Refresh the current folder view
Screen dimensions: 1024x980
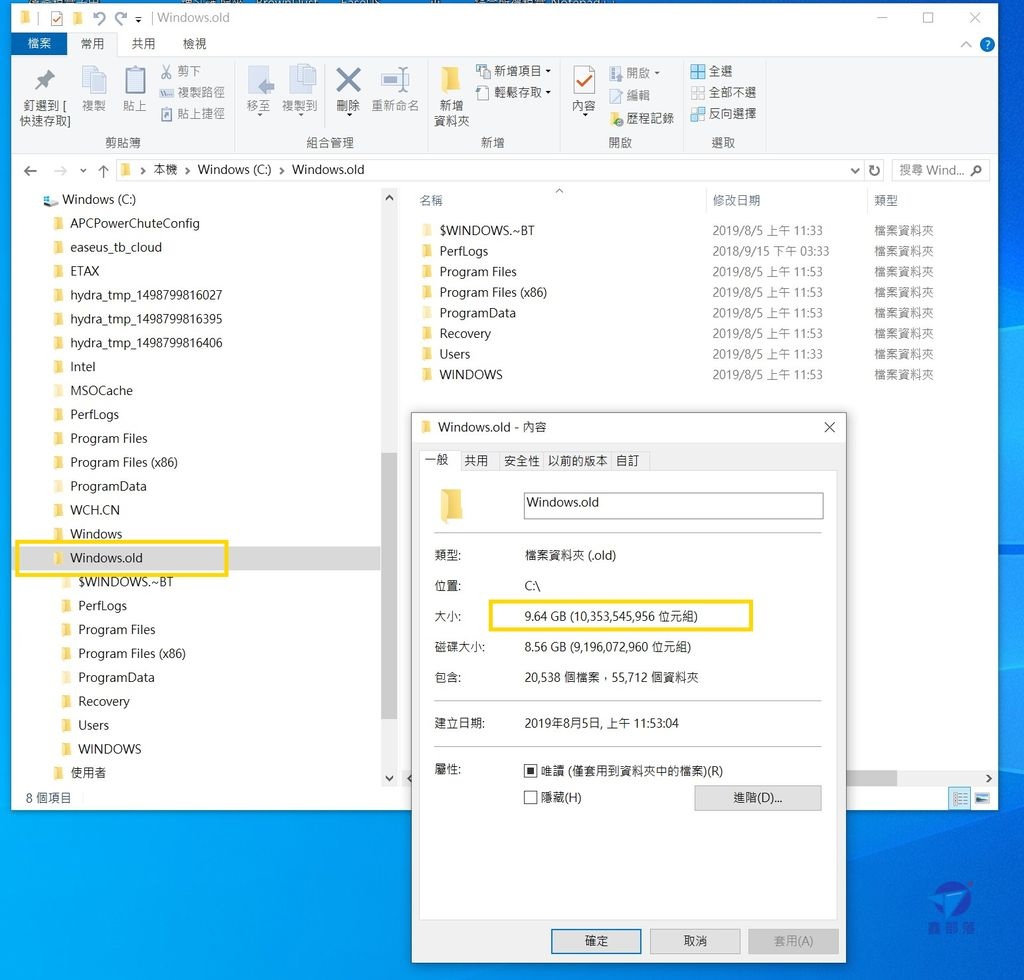[x=874, y=170]
